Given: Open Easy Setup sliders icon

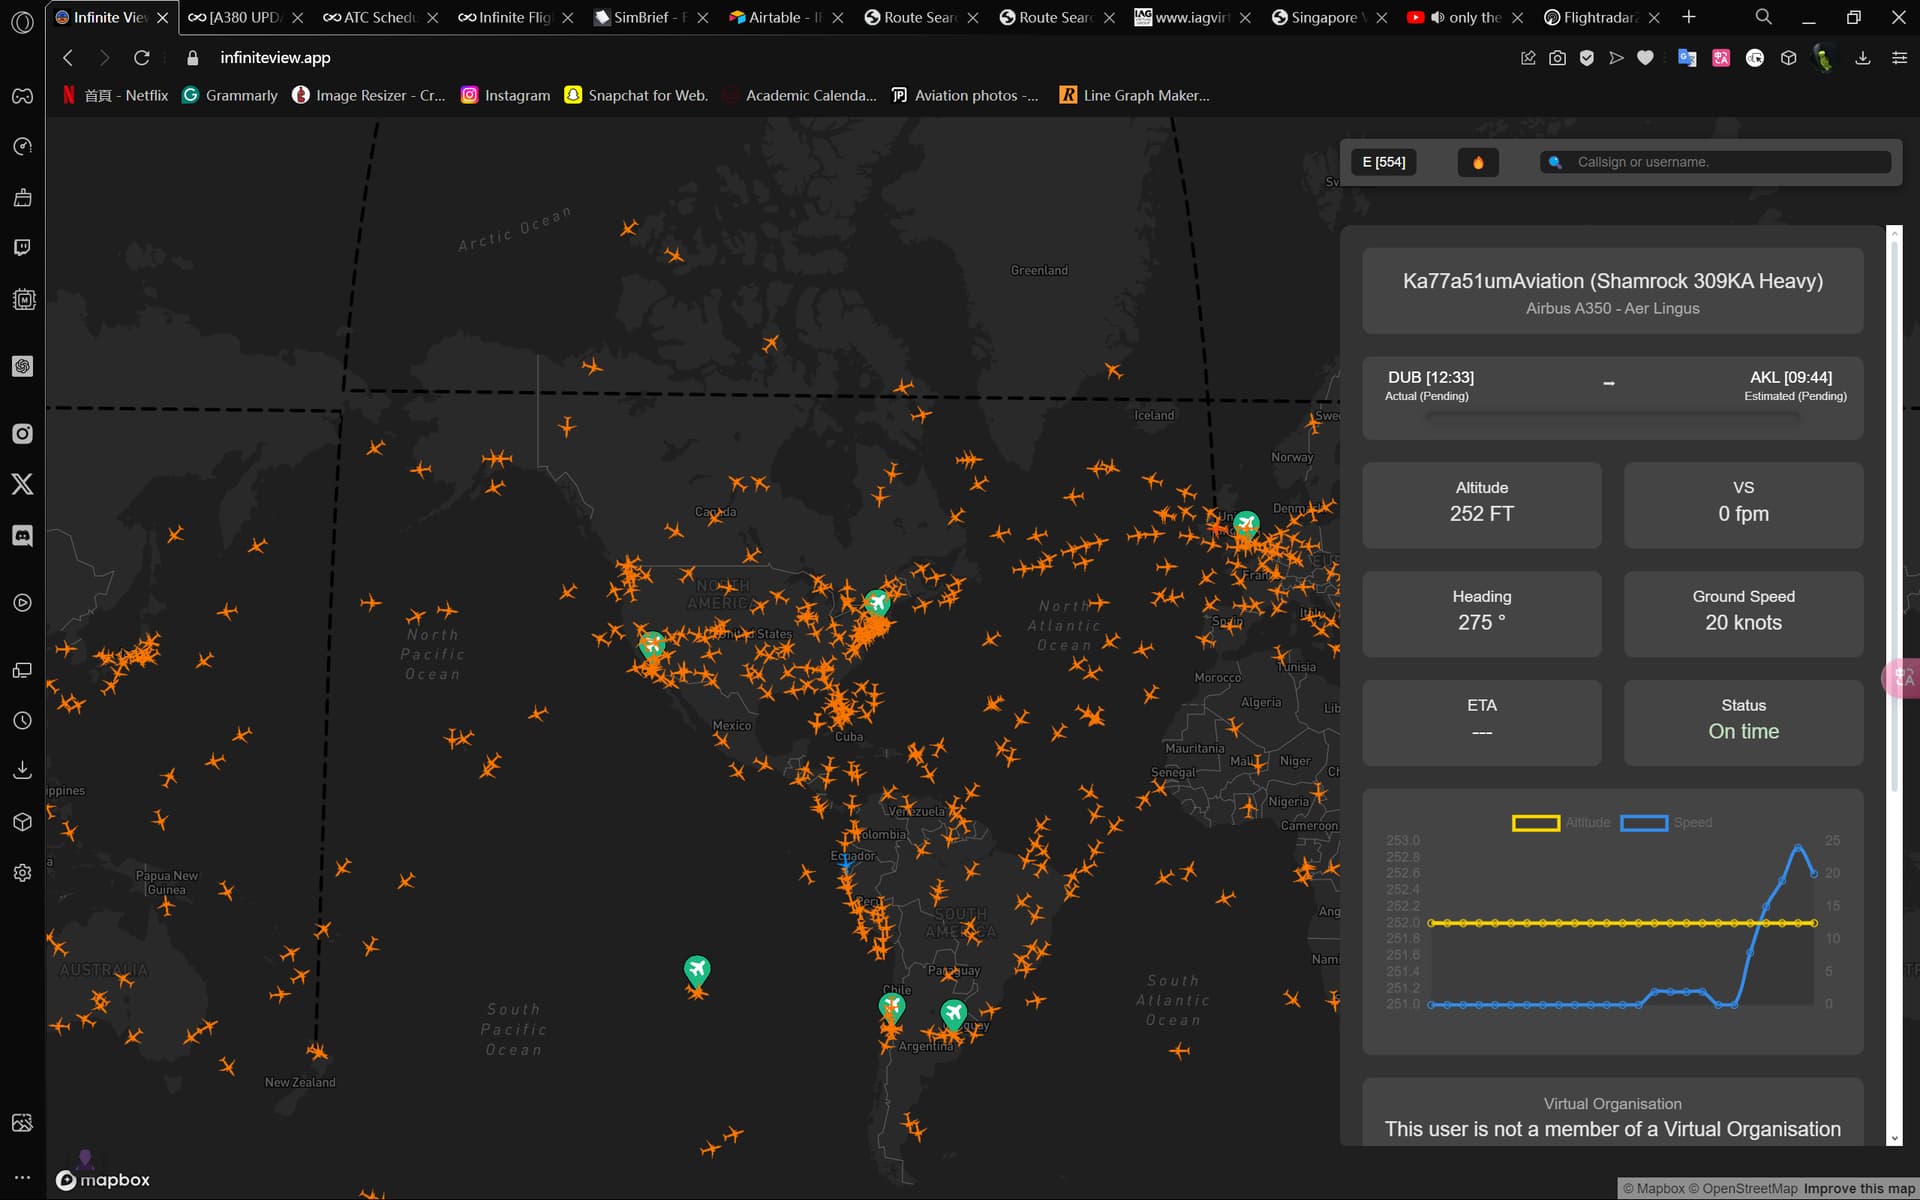Looking at the screenshot, I should (x=1899, y=58).
